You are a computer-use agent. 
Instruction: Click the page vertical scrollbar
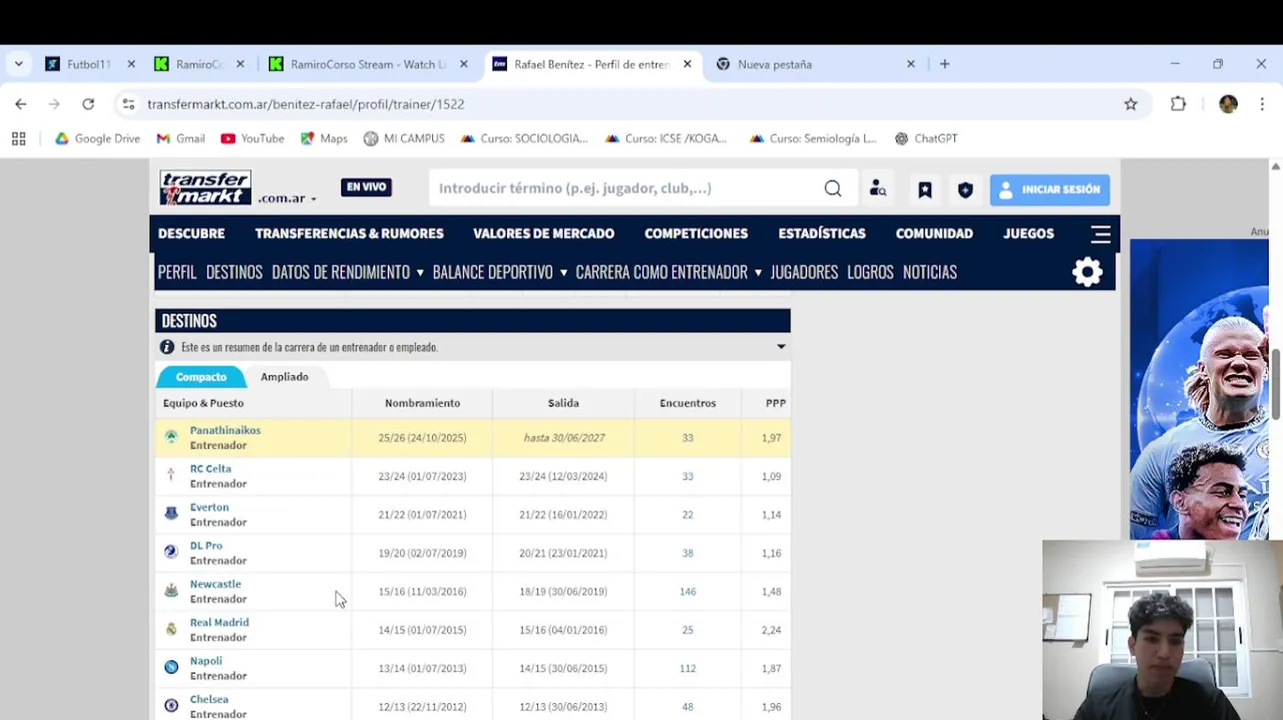tap(1275, 385)
